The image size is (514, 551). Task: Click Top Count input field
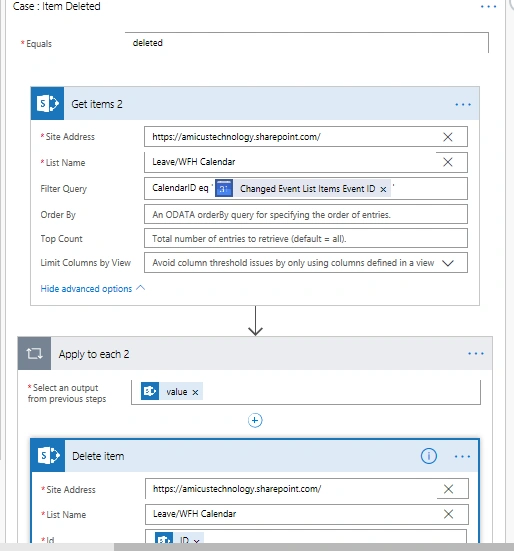coord(306,239)
